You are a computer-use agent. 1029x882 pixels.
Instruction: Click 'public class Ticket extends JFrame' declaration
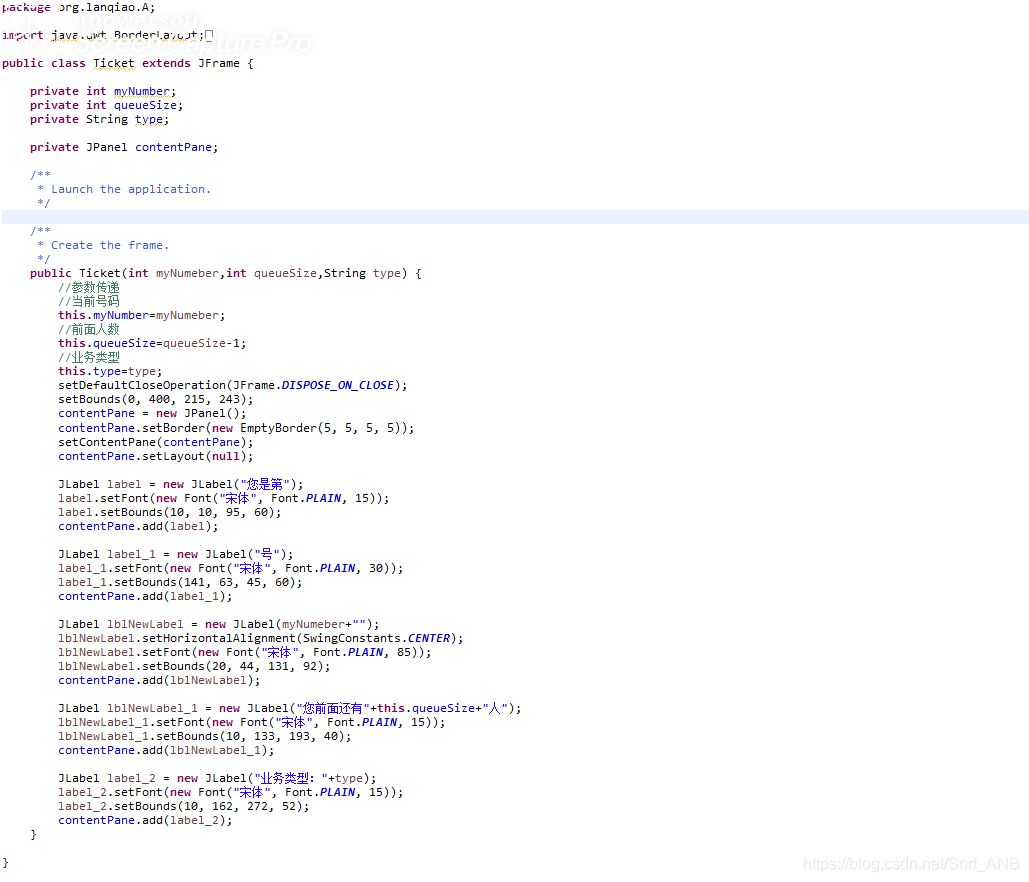(127, 63)
